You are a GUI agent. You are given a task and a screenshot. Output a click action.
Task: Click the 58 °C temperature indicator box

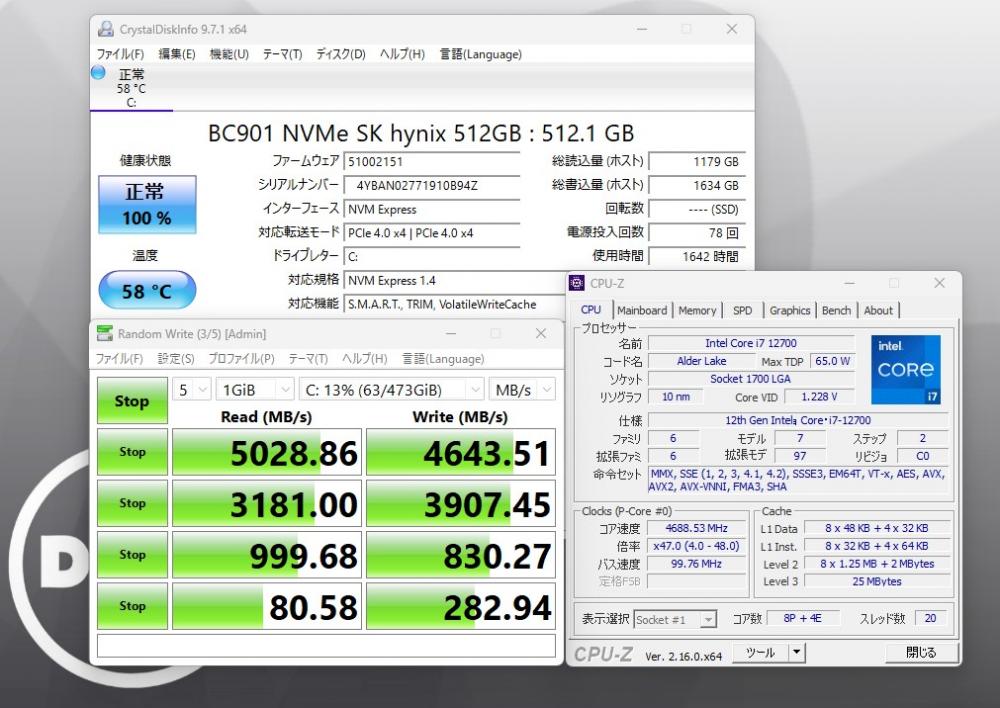coord(147,292)
